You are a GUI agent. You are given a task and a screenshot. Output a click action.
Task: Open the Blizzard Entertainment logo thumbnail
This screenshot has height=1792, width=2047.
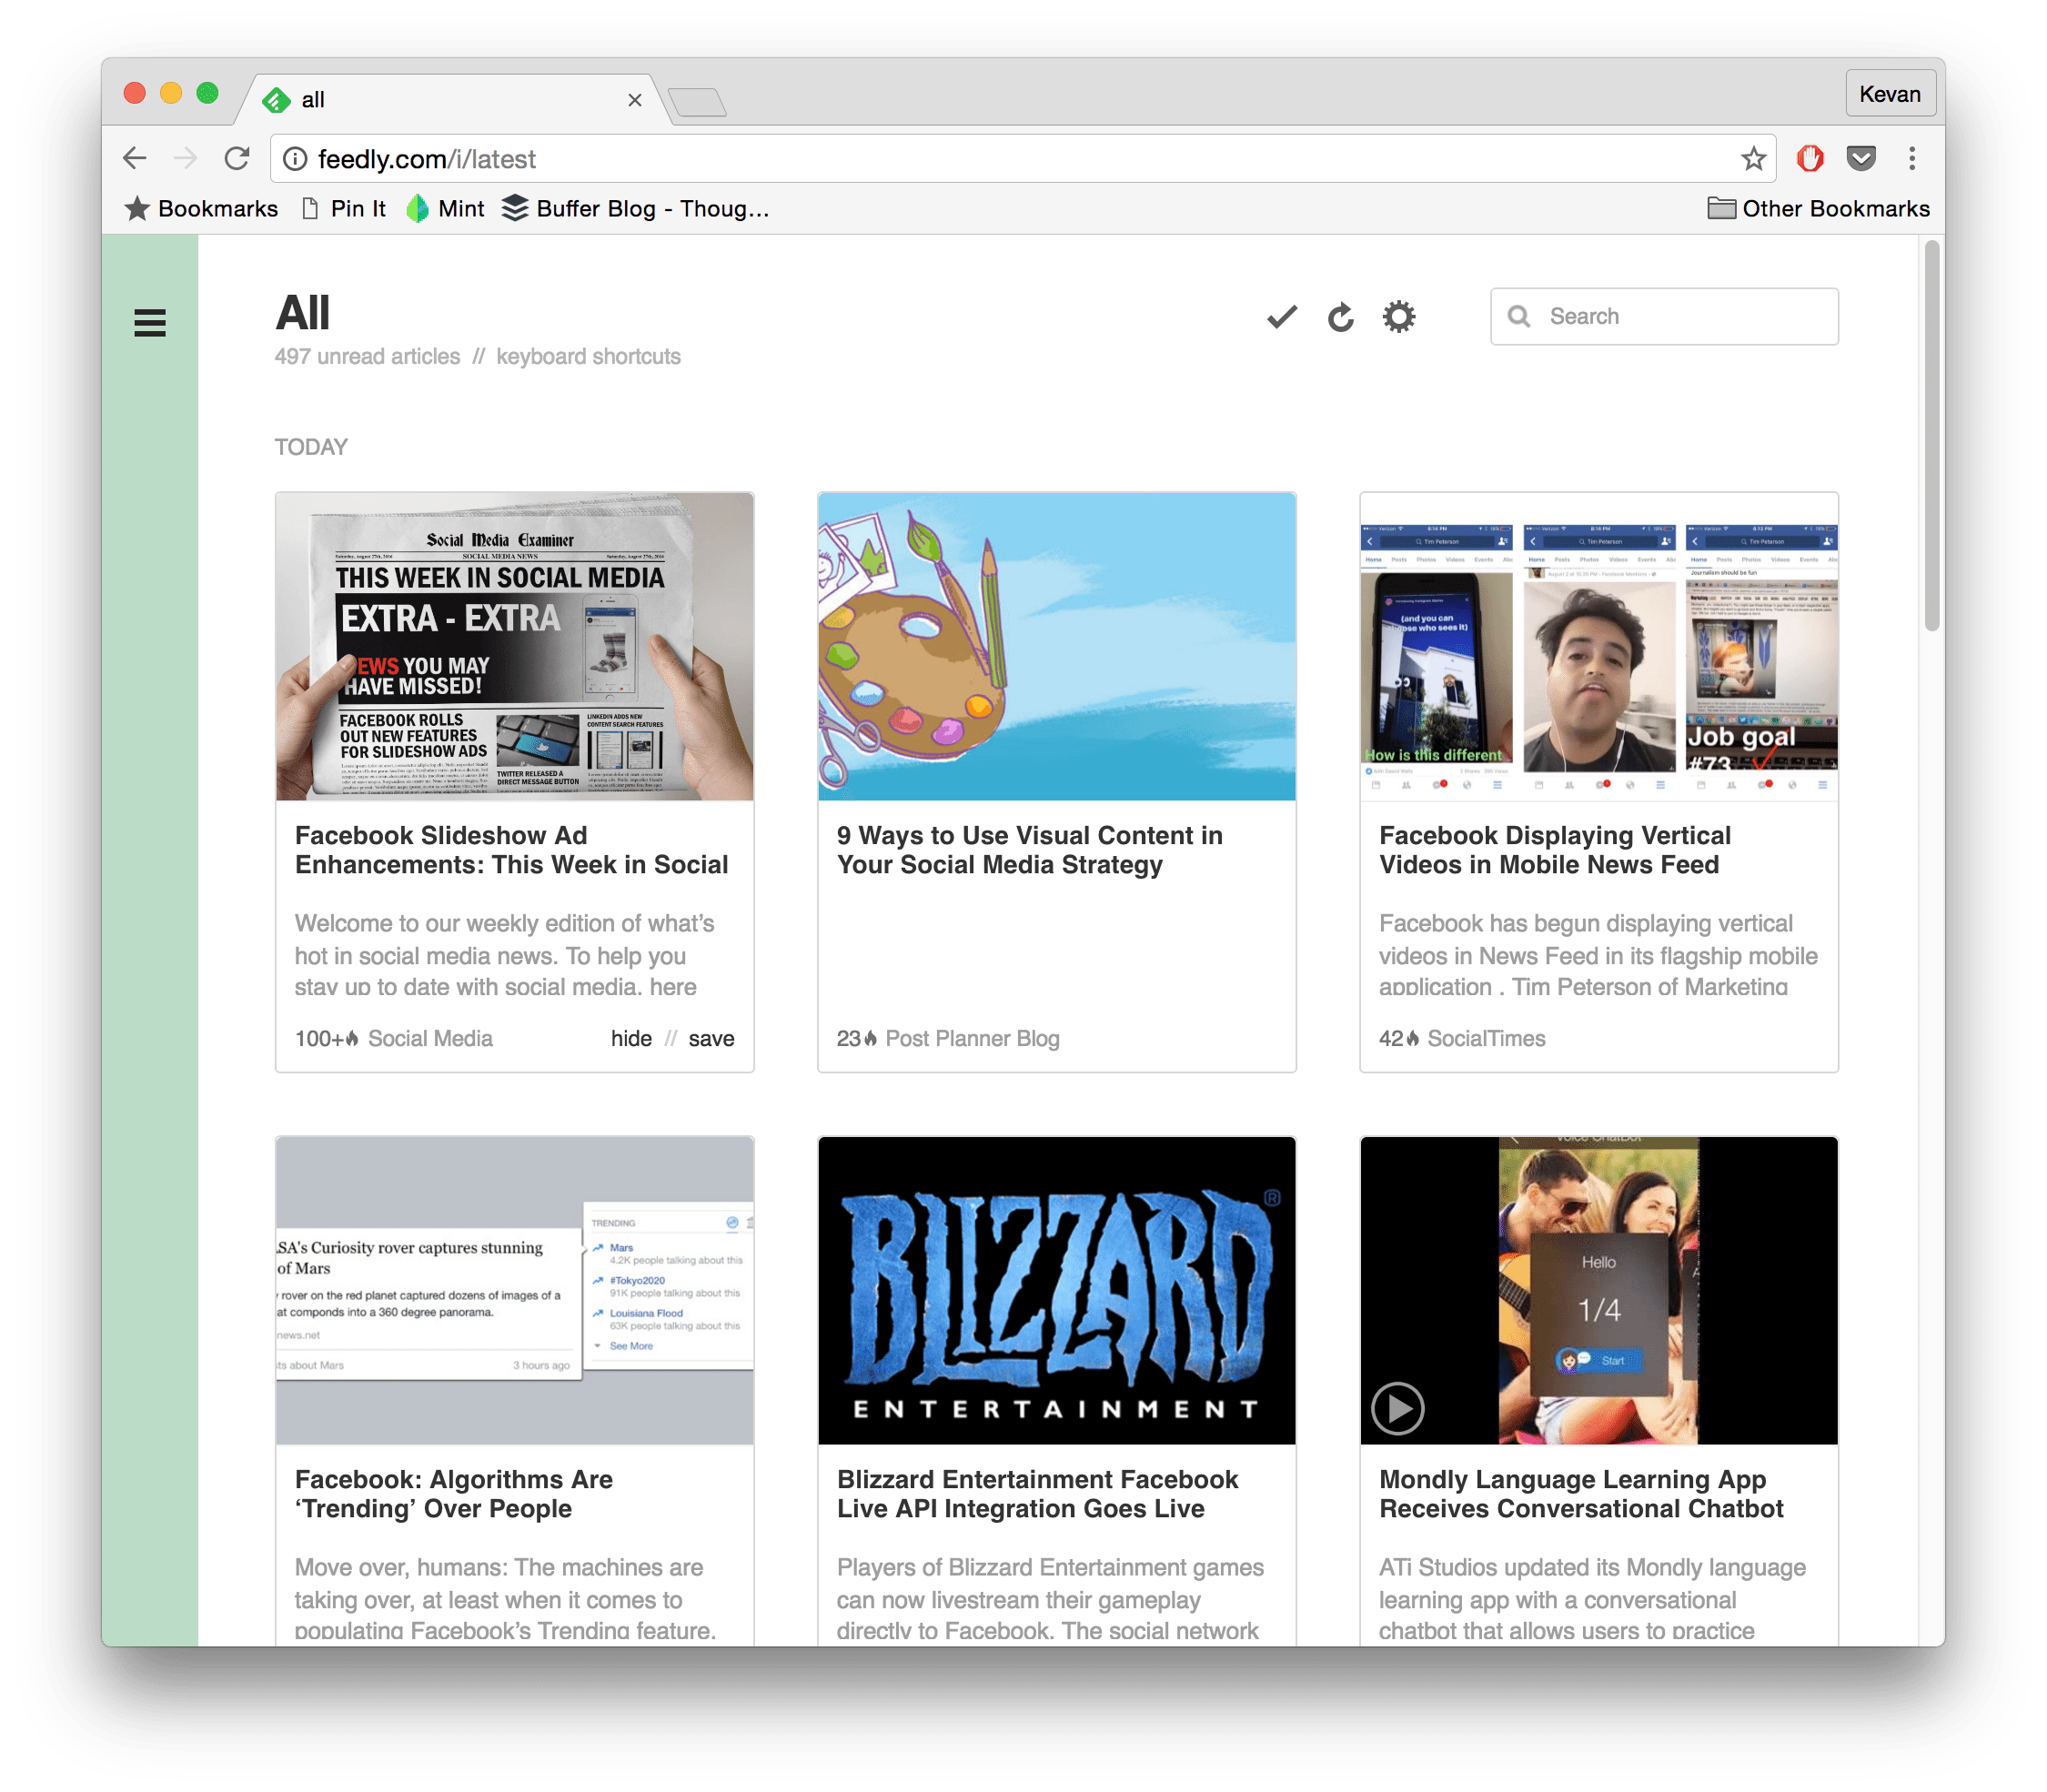(x=1056, y=1290)
